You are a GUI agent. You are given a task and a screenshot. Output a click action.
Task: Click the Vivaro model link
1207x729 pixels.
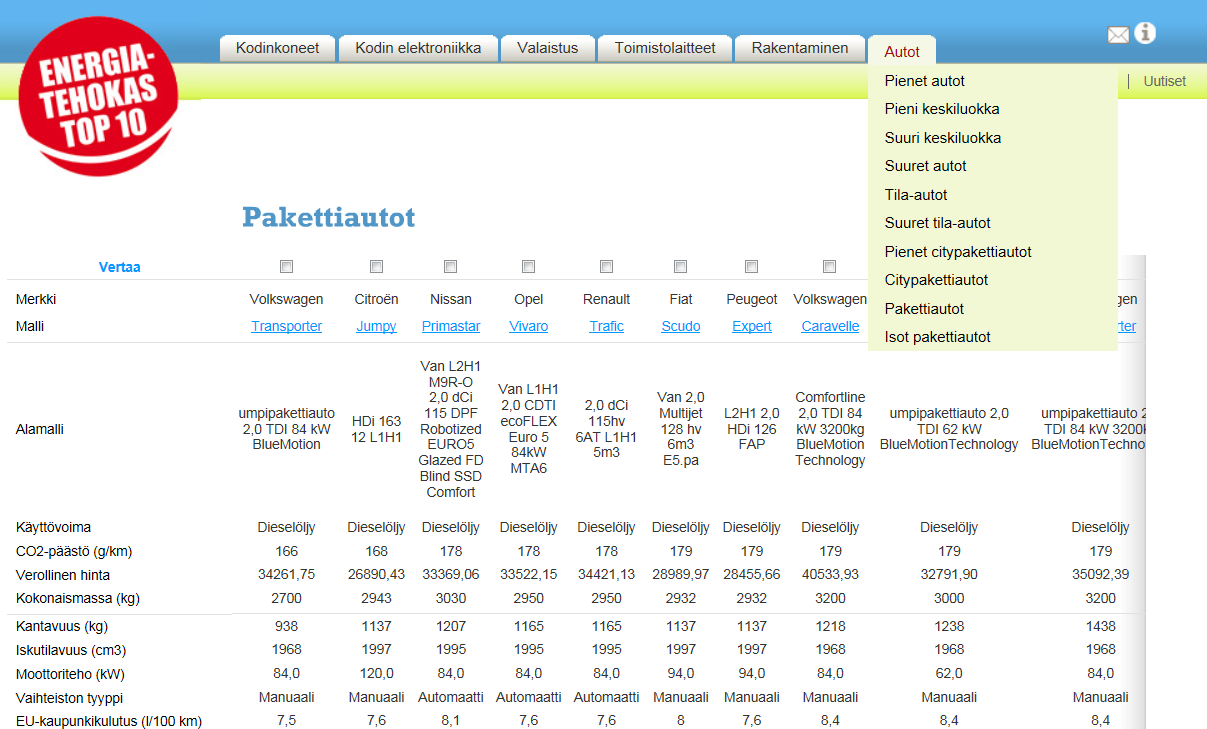tap(529, 326)
